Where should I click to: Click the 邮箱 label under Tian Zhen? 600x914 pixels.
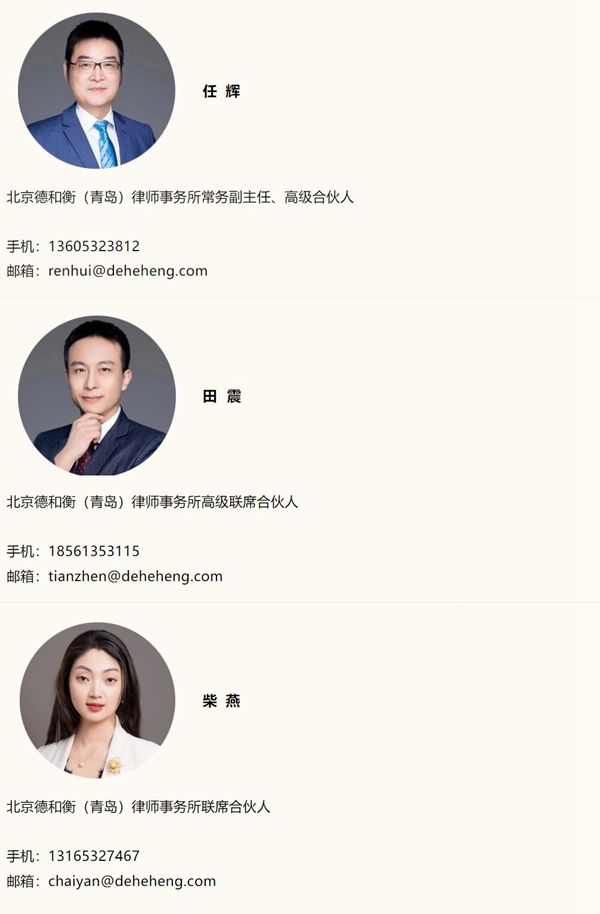(x=20, y=576)
